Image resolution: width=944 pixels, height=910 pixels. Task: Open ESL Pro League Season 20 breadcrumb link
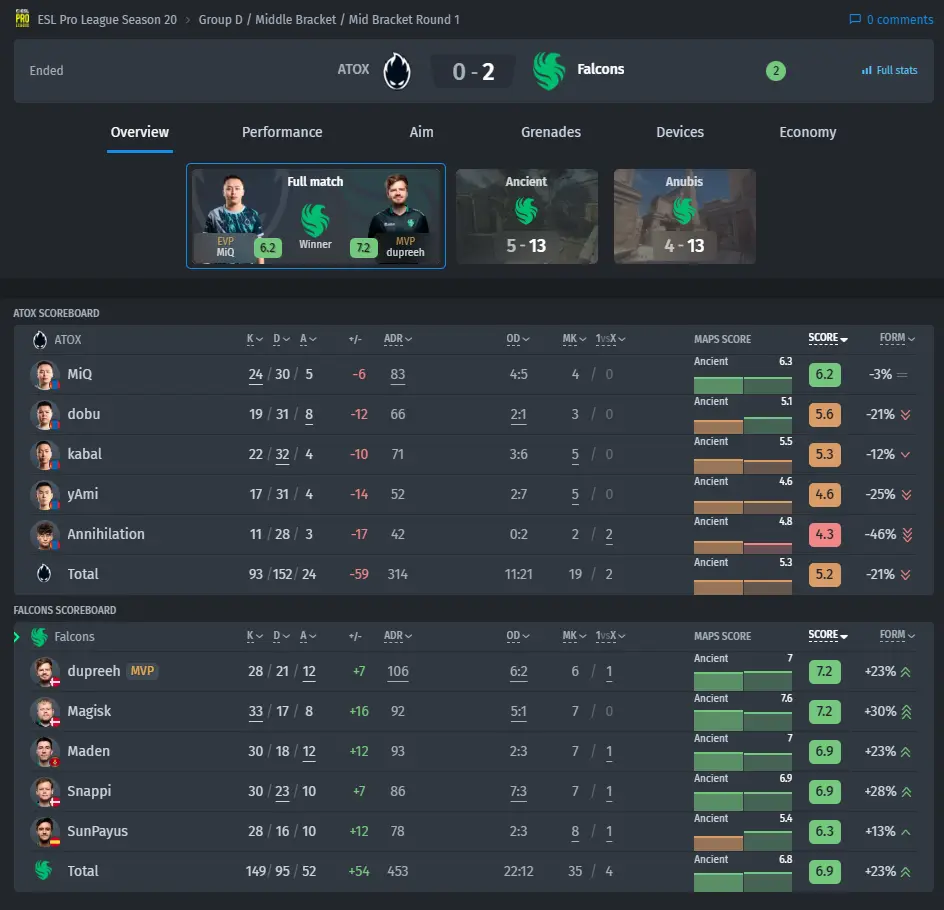(107, 20)
